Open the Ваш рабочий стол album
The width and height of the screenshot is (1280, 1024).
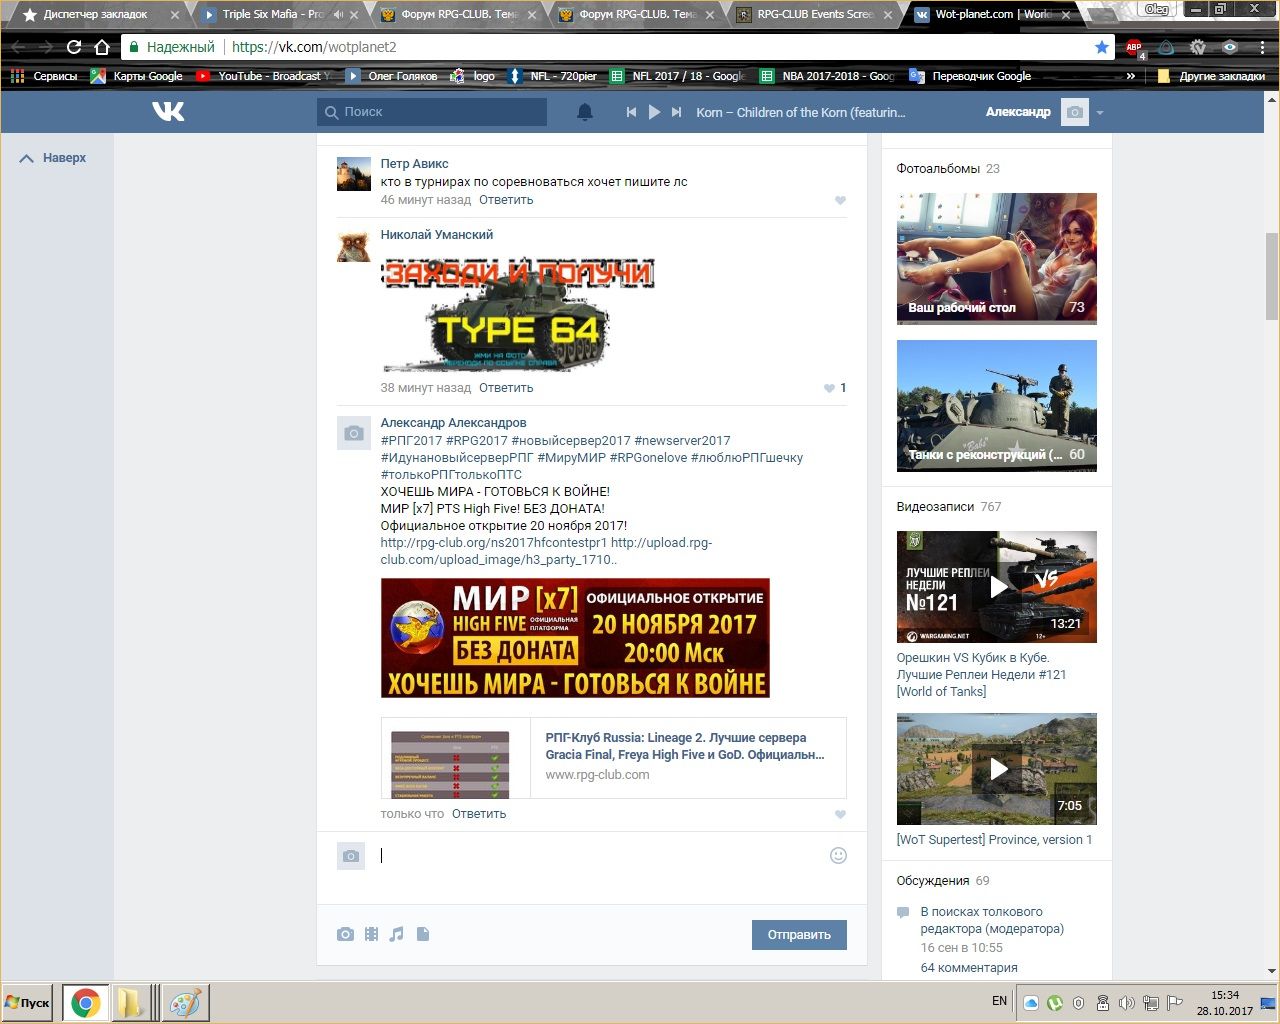click(997, 258)
